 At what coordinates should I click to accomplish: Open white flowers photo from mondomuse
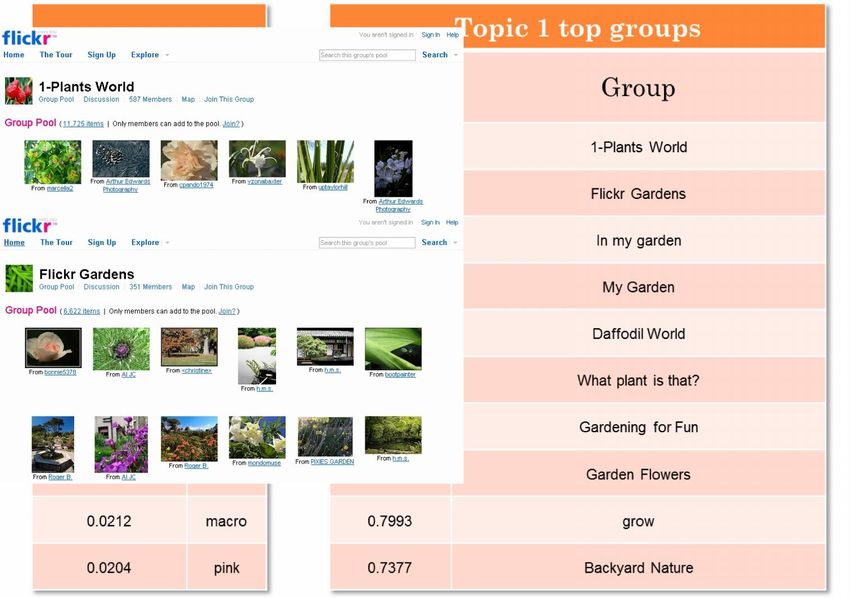click(x=257, y=438)
